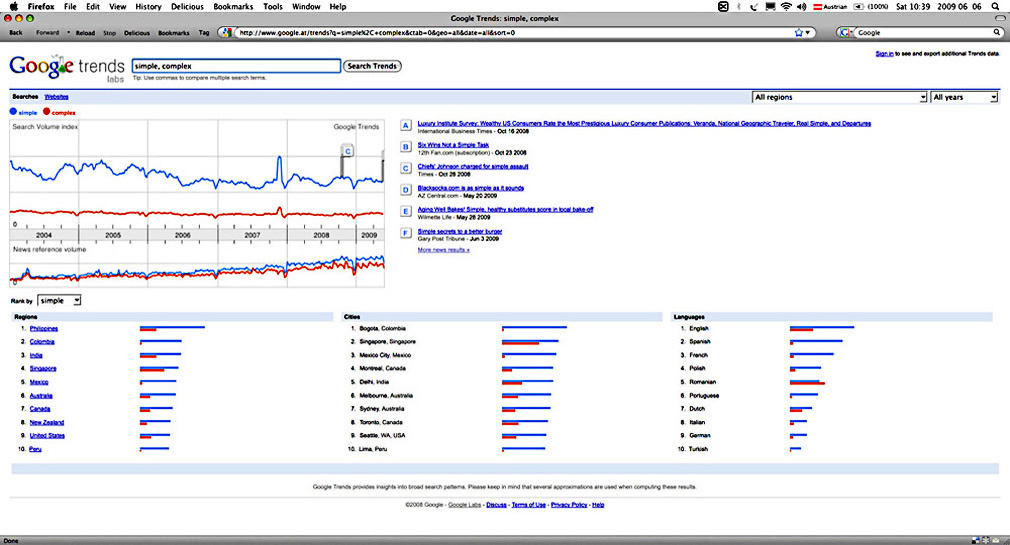Viewport: 1010px width, 545px height.
Task: Select the Searches tab
Action: tap(25, 97)
